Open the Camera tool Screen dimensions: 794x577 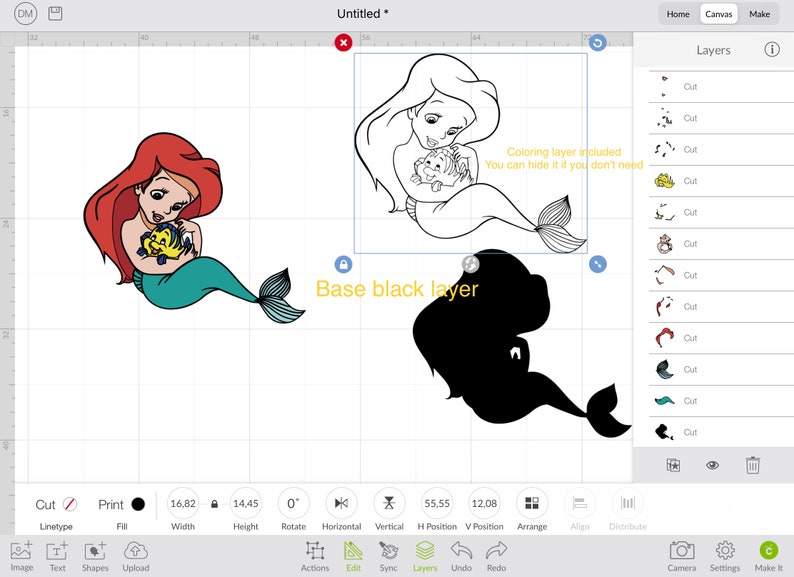pos(682,556)
